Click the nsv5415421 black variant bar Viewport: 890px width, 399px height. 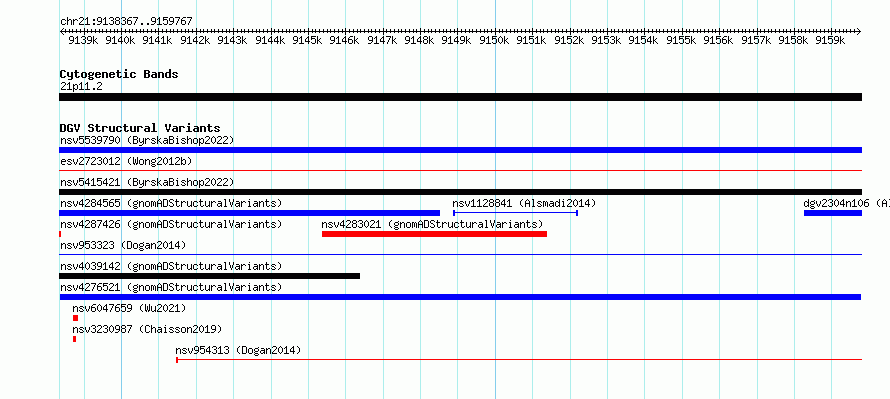click(460, 192)
